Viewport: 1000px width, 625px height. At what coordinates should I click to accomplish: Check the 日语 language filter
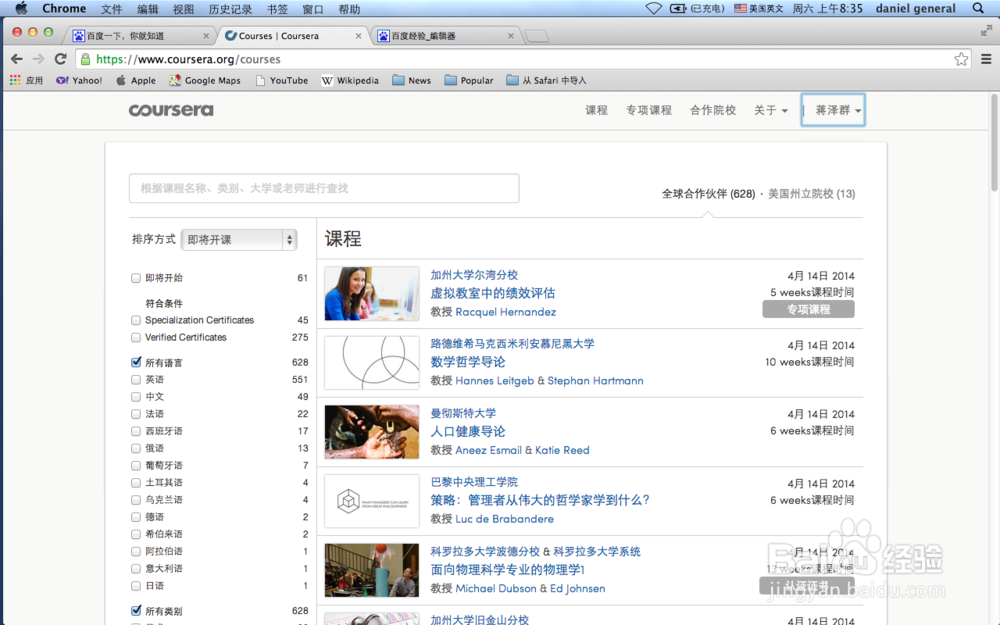136,585
